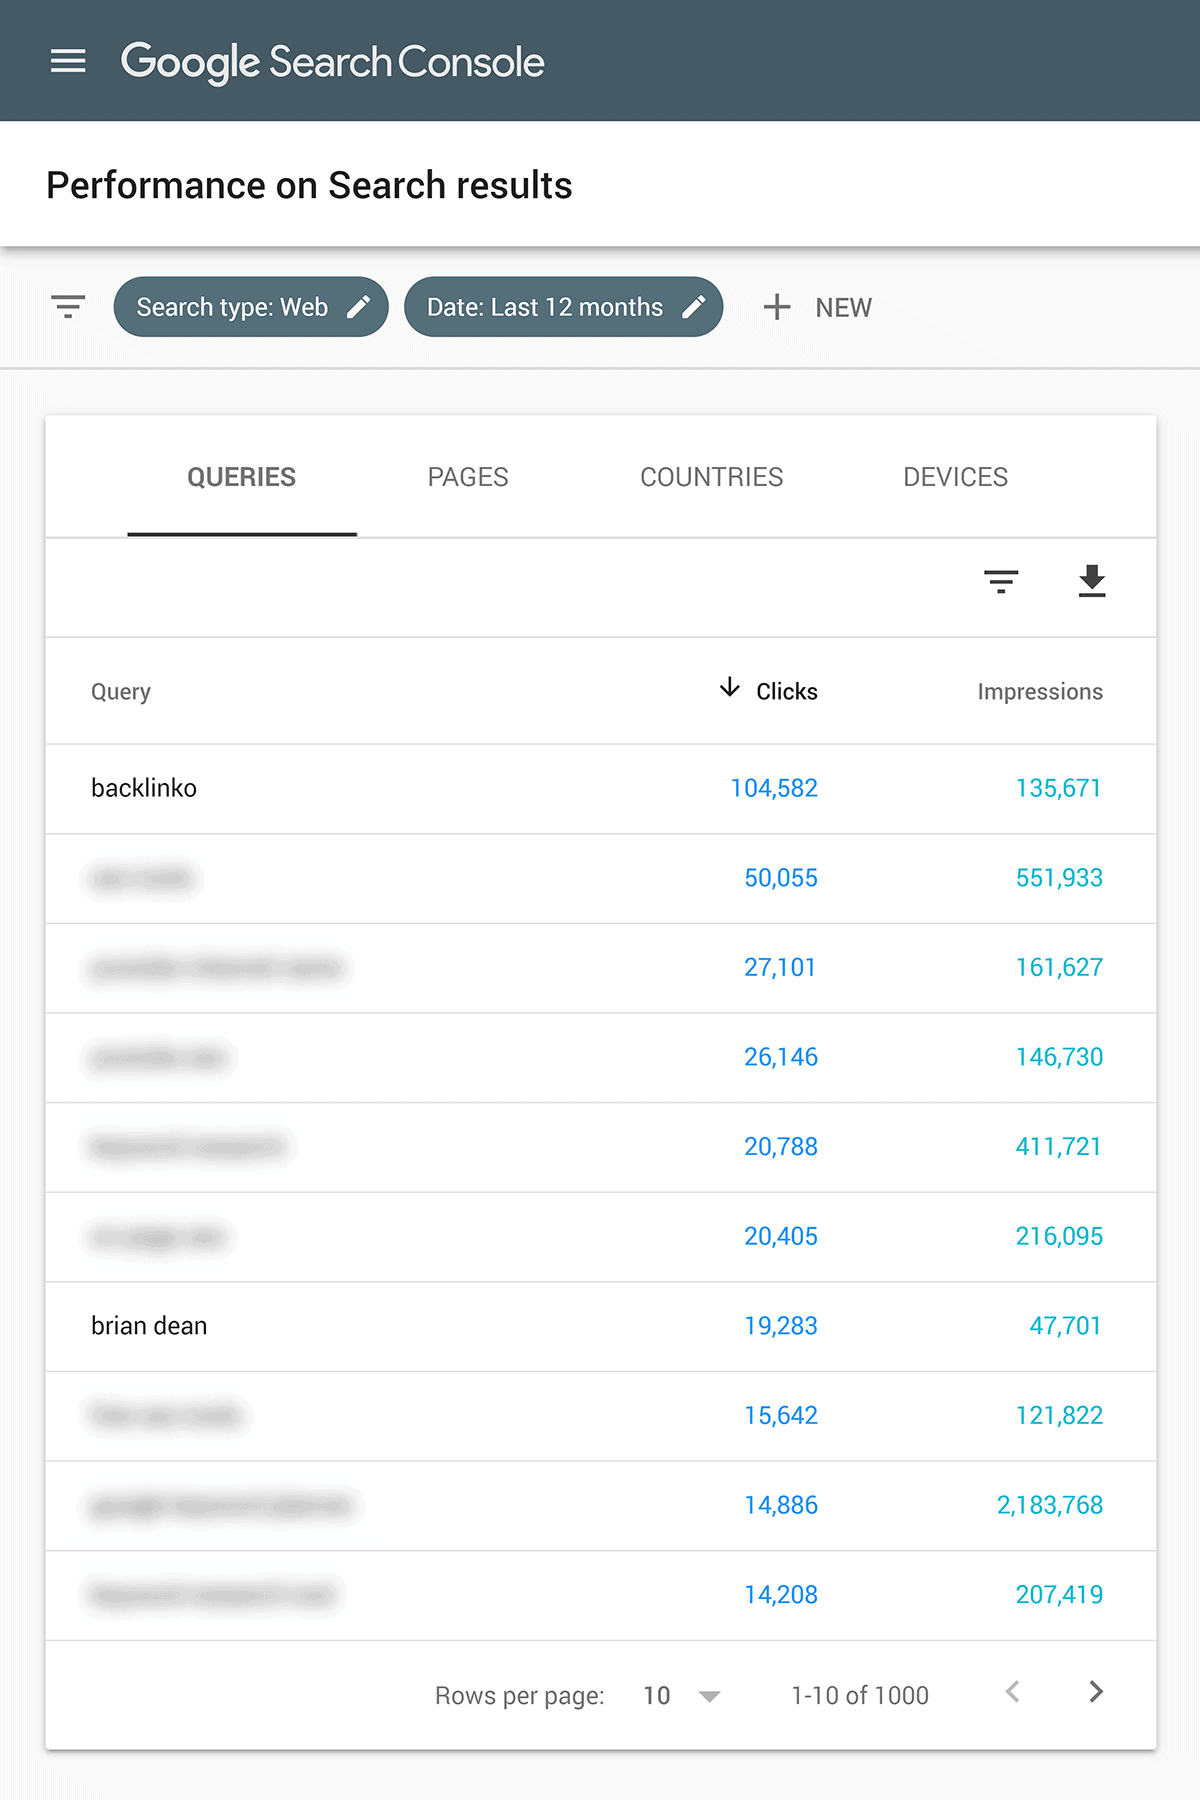Click impressions value 216,095
Screen dimensions: 1200x1800
point(1059,1236)
